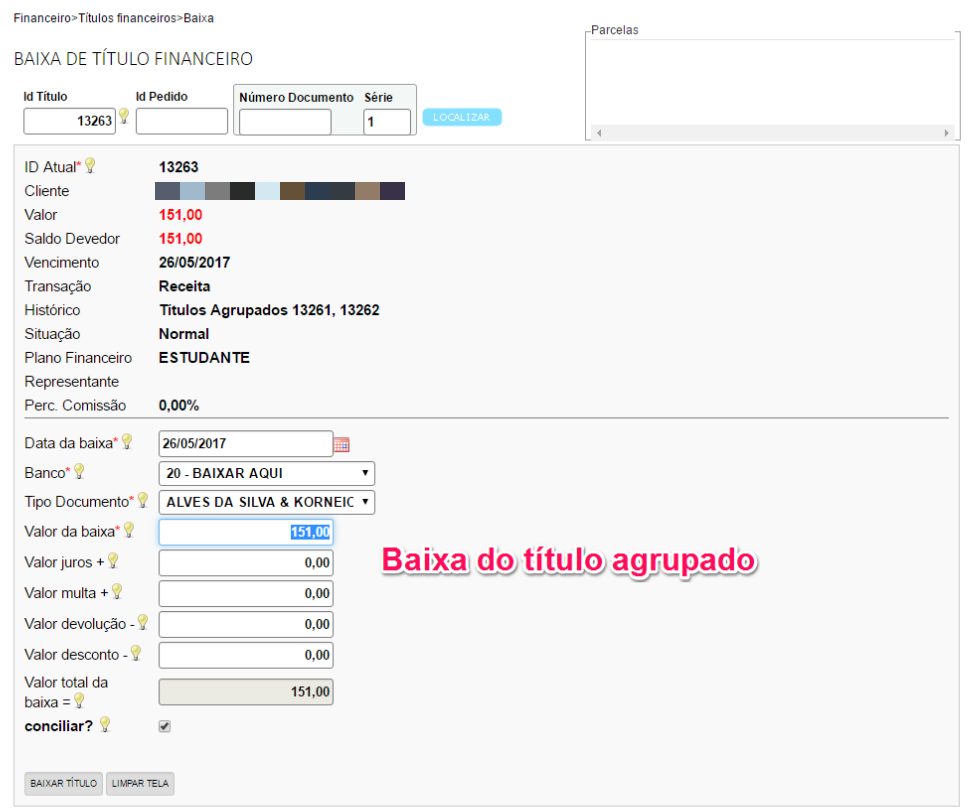The height and width of the screenshot is (810, 977).
Task: Expand the Tipo Documento dropdown
Action: pos(266,502)
